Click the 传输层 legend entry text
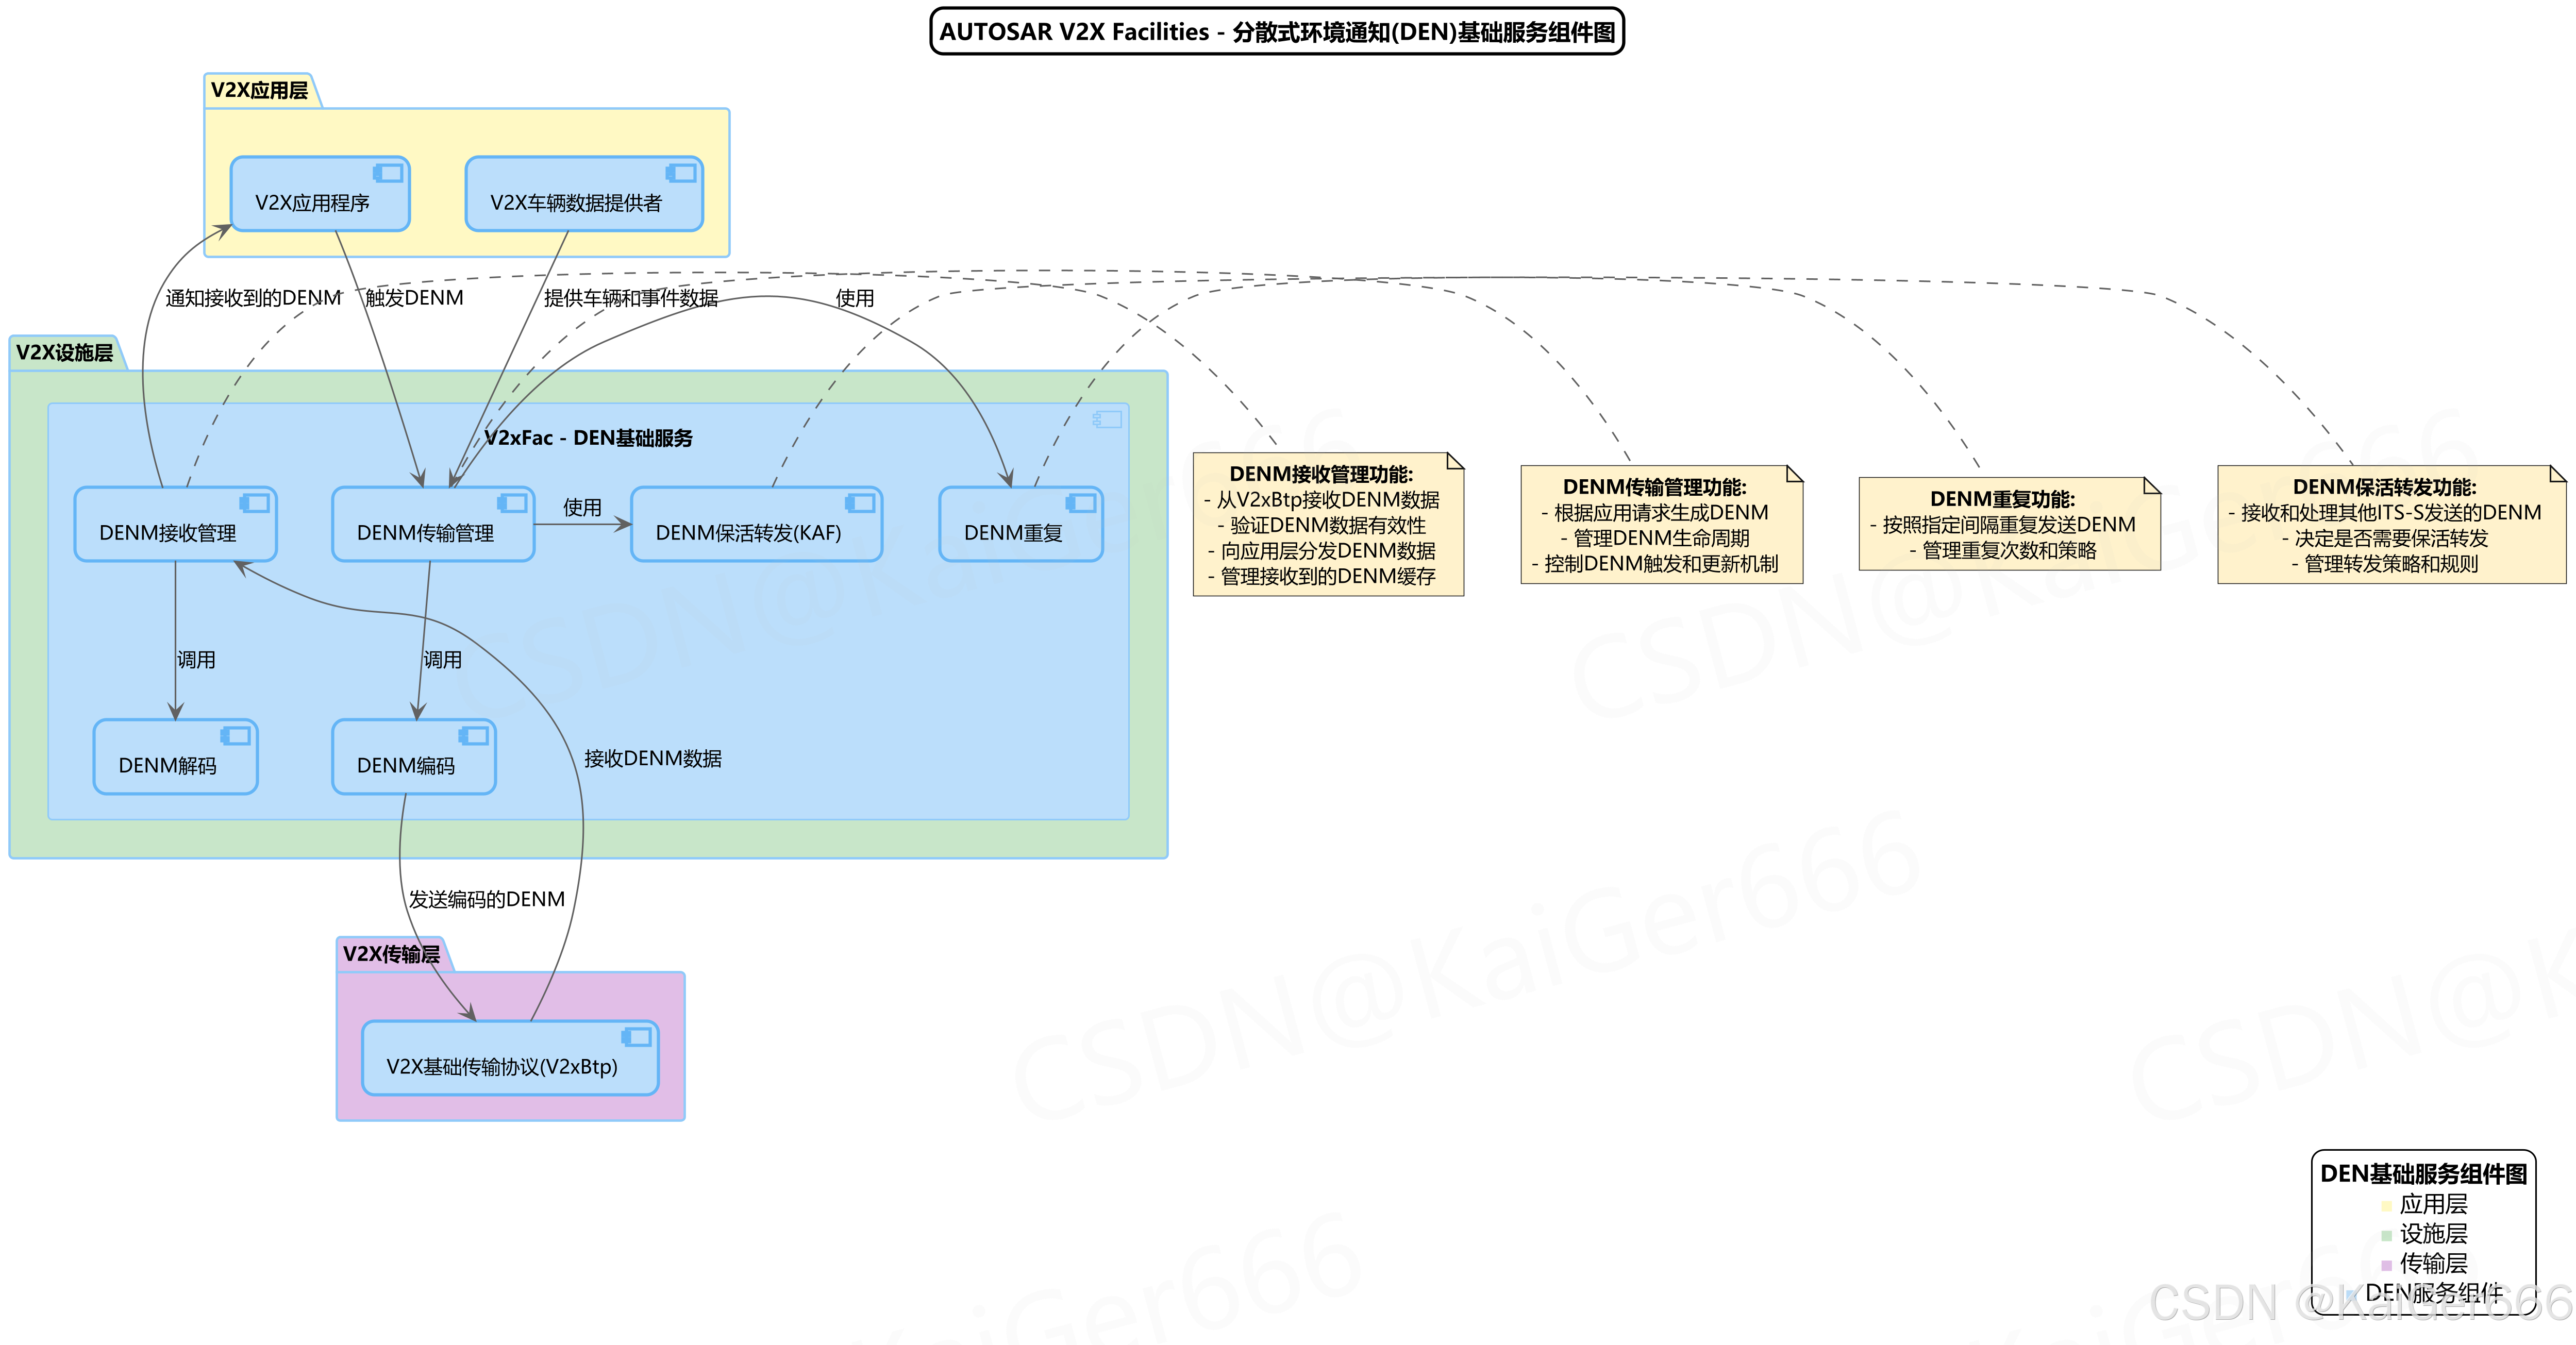Screen dimensions: 2576x1345 [2433, 1264]
